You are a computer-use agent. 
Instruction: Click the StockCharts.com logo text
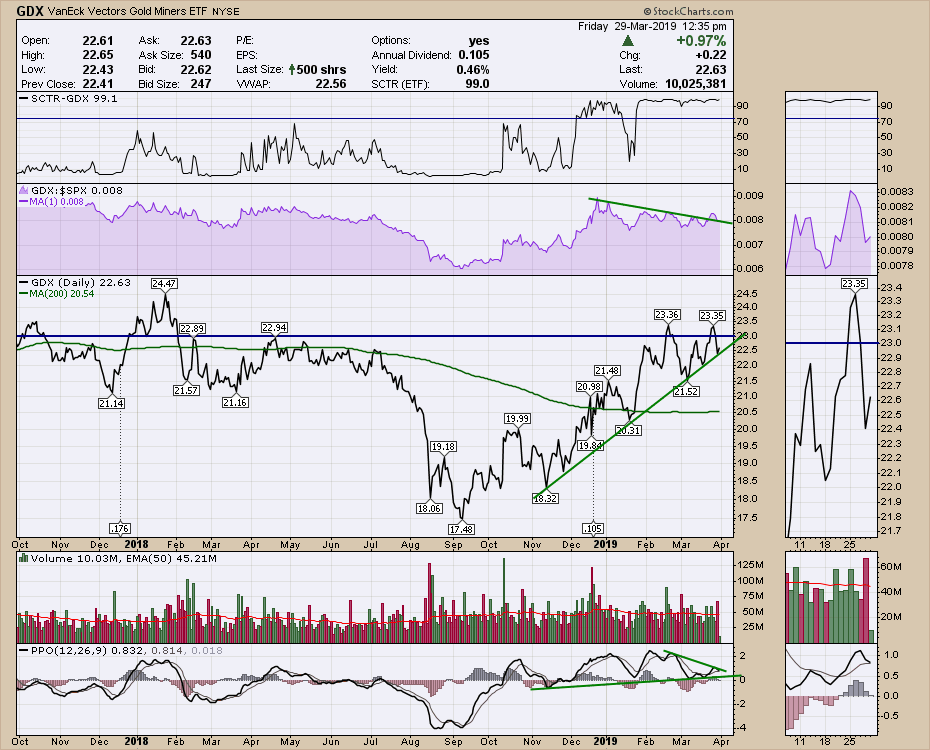pyautogui.click(x=688, y=11)
